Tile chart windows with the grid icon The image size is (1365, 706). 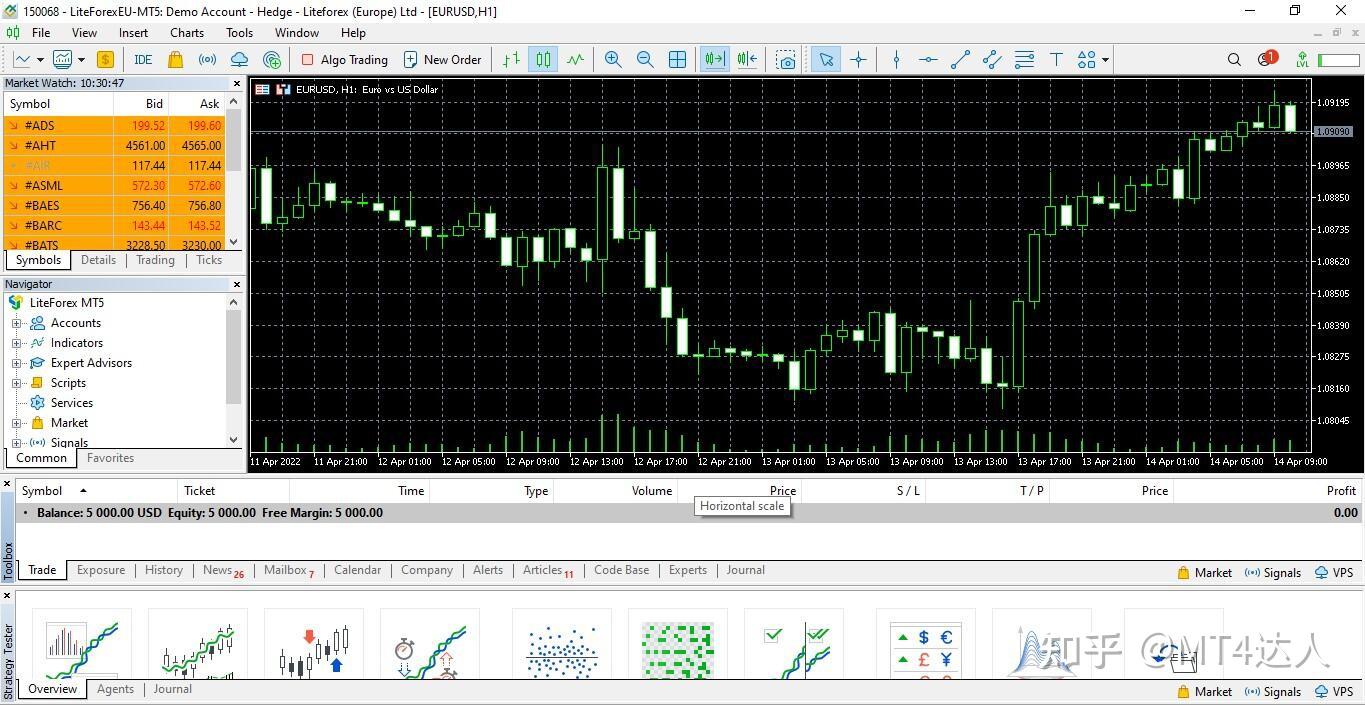click(677, 60)
